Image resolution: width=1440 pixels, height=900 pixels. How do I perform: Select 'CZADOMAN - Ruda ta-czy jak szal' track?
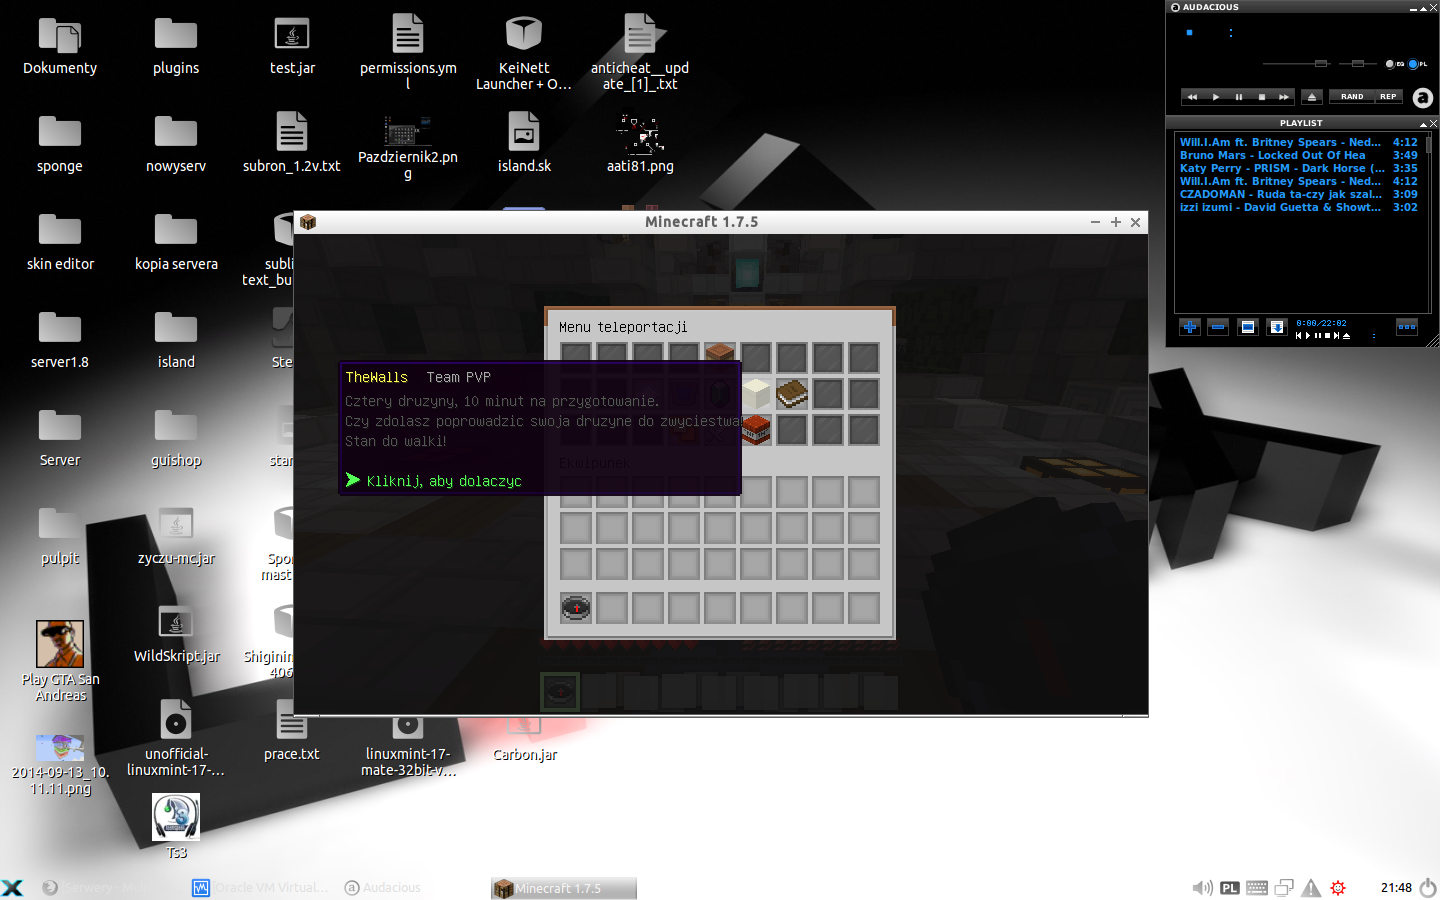[1298, 194]
